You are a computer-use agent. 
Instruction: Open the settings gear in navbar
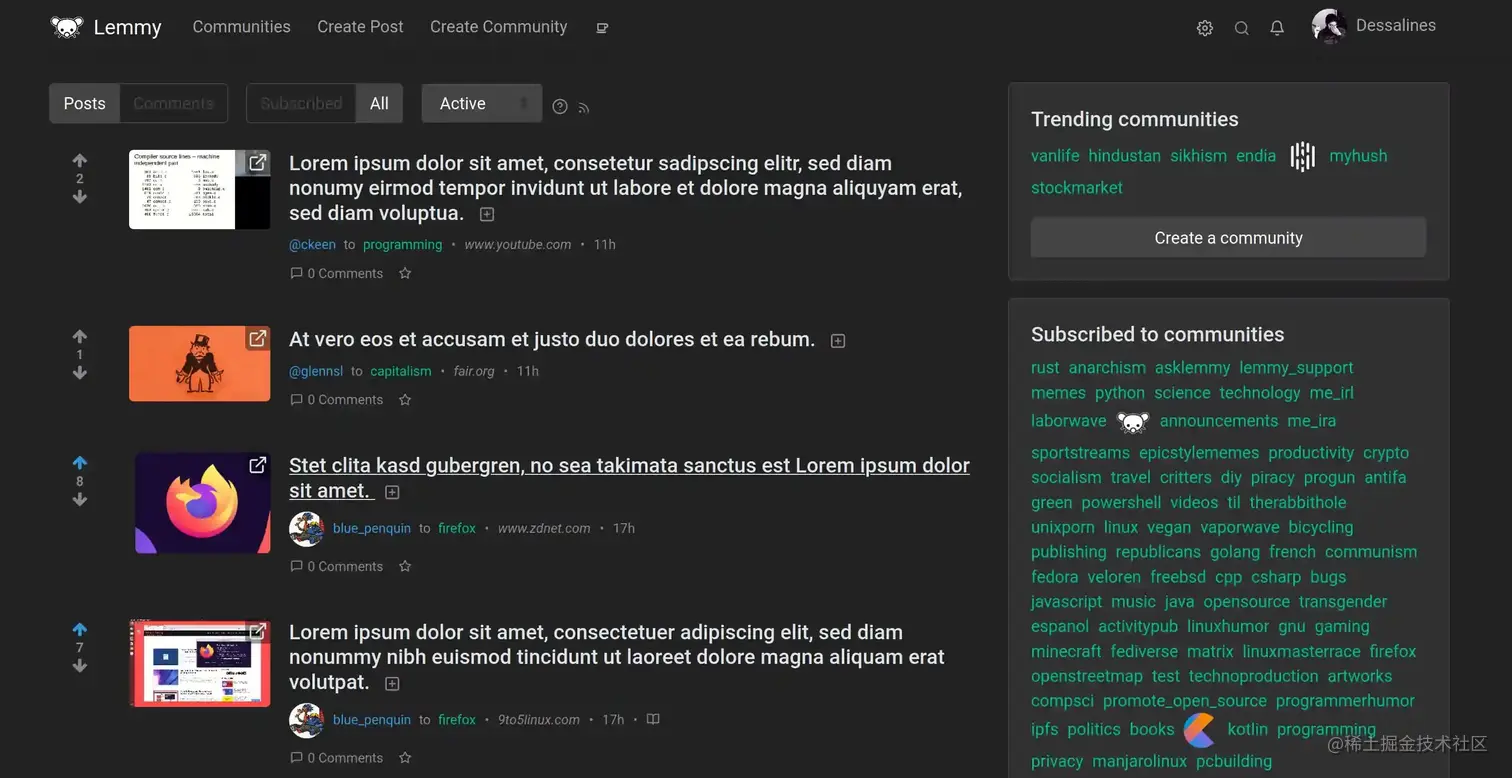(x=1205, y=28)
